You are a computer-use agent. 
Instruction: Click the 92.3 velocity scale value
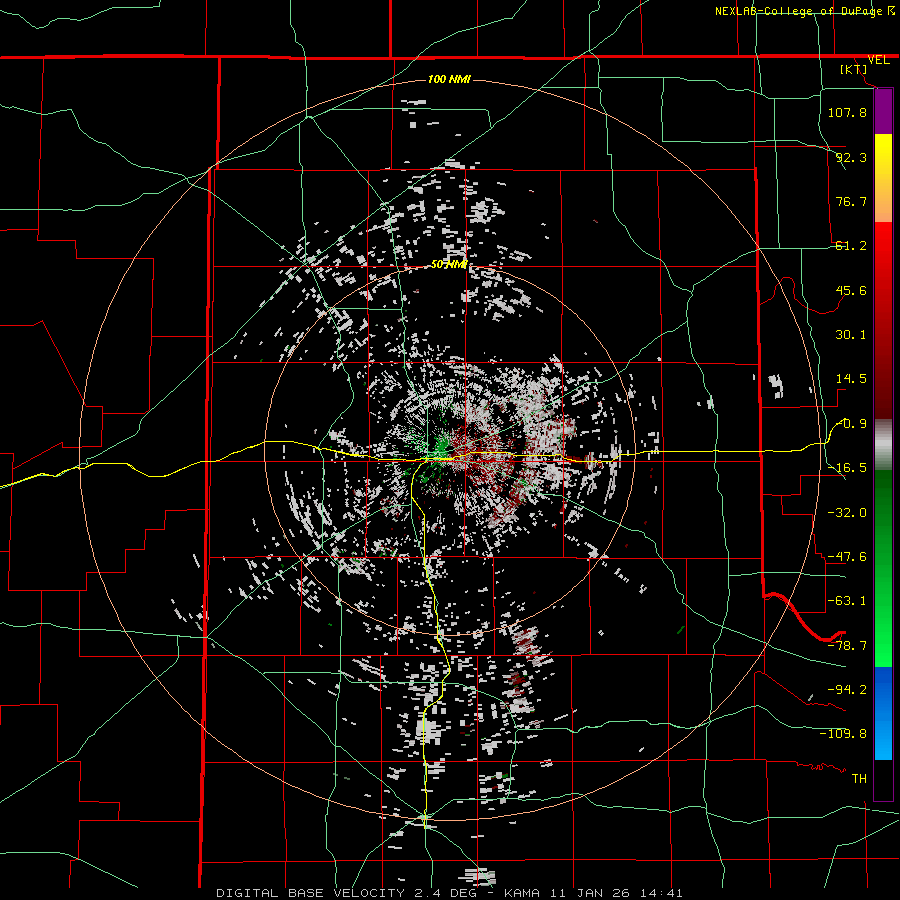click(851, 157)
